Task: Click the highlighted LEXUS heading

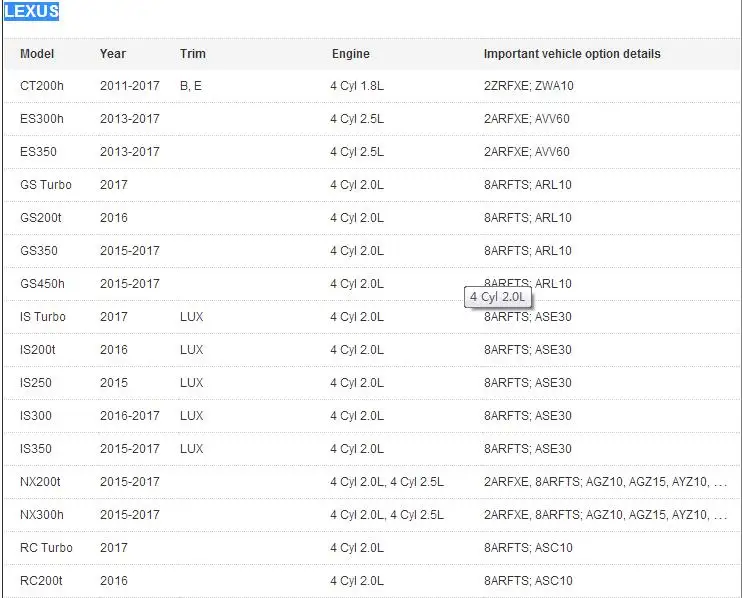Action: (x=32, y=11)
